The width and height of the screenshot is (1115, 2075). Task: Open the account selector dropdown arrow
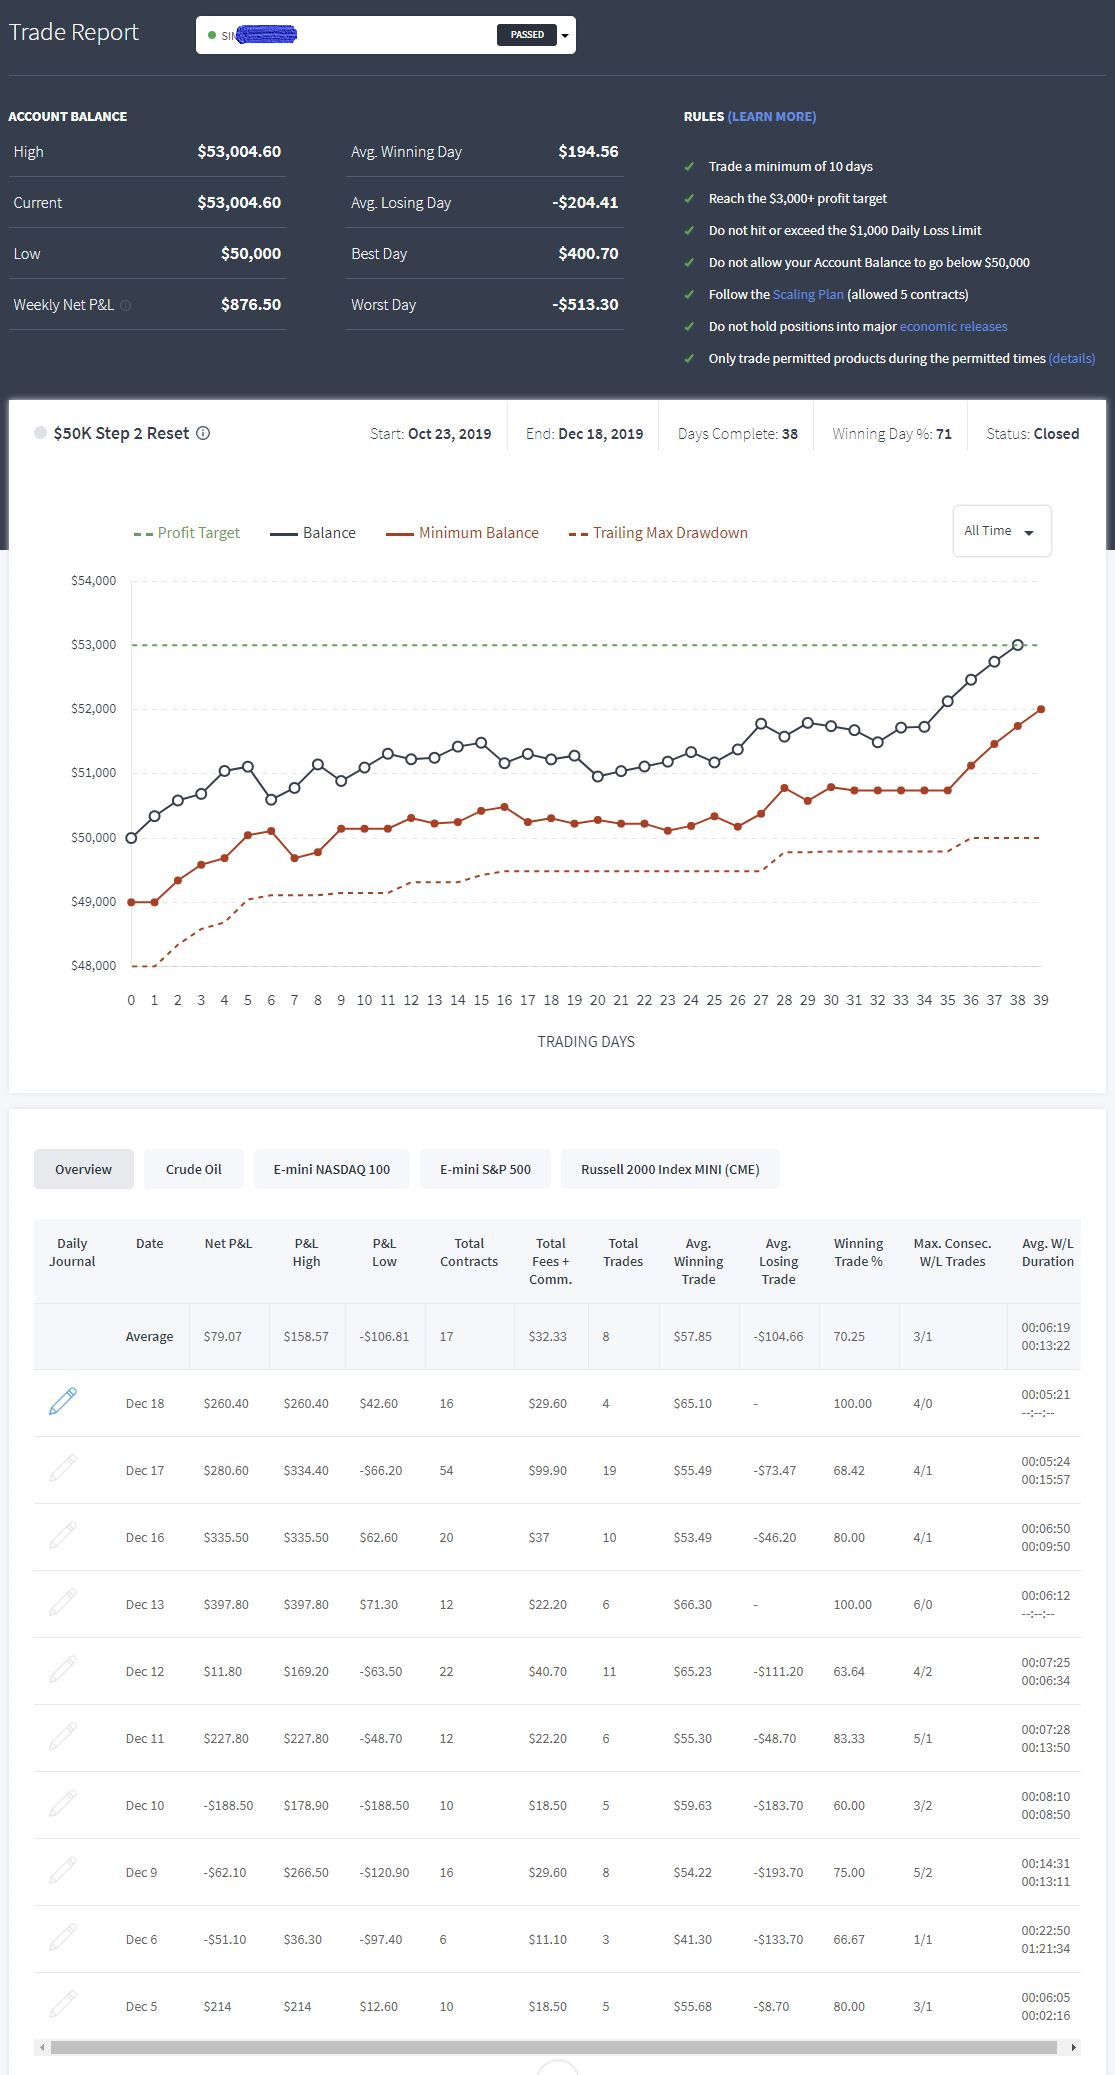click(565, 36)
